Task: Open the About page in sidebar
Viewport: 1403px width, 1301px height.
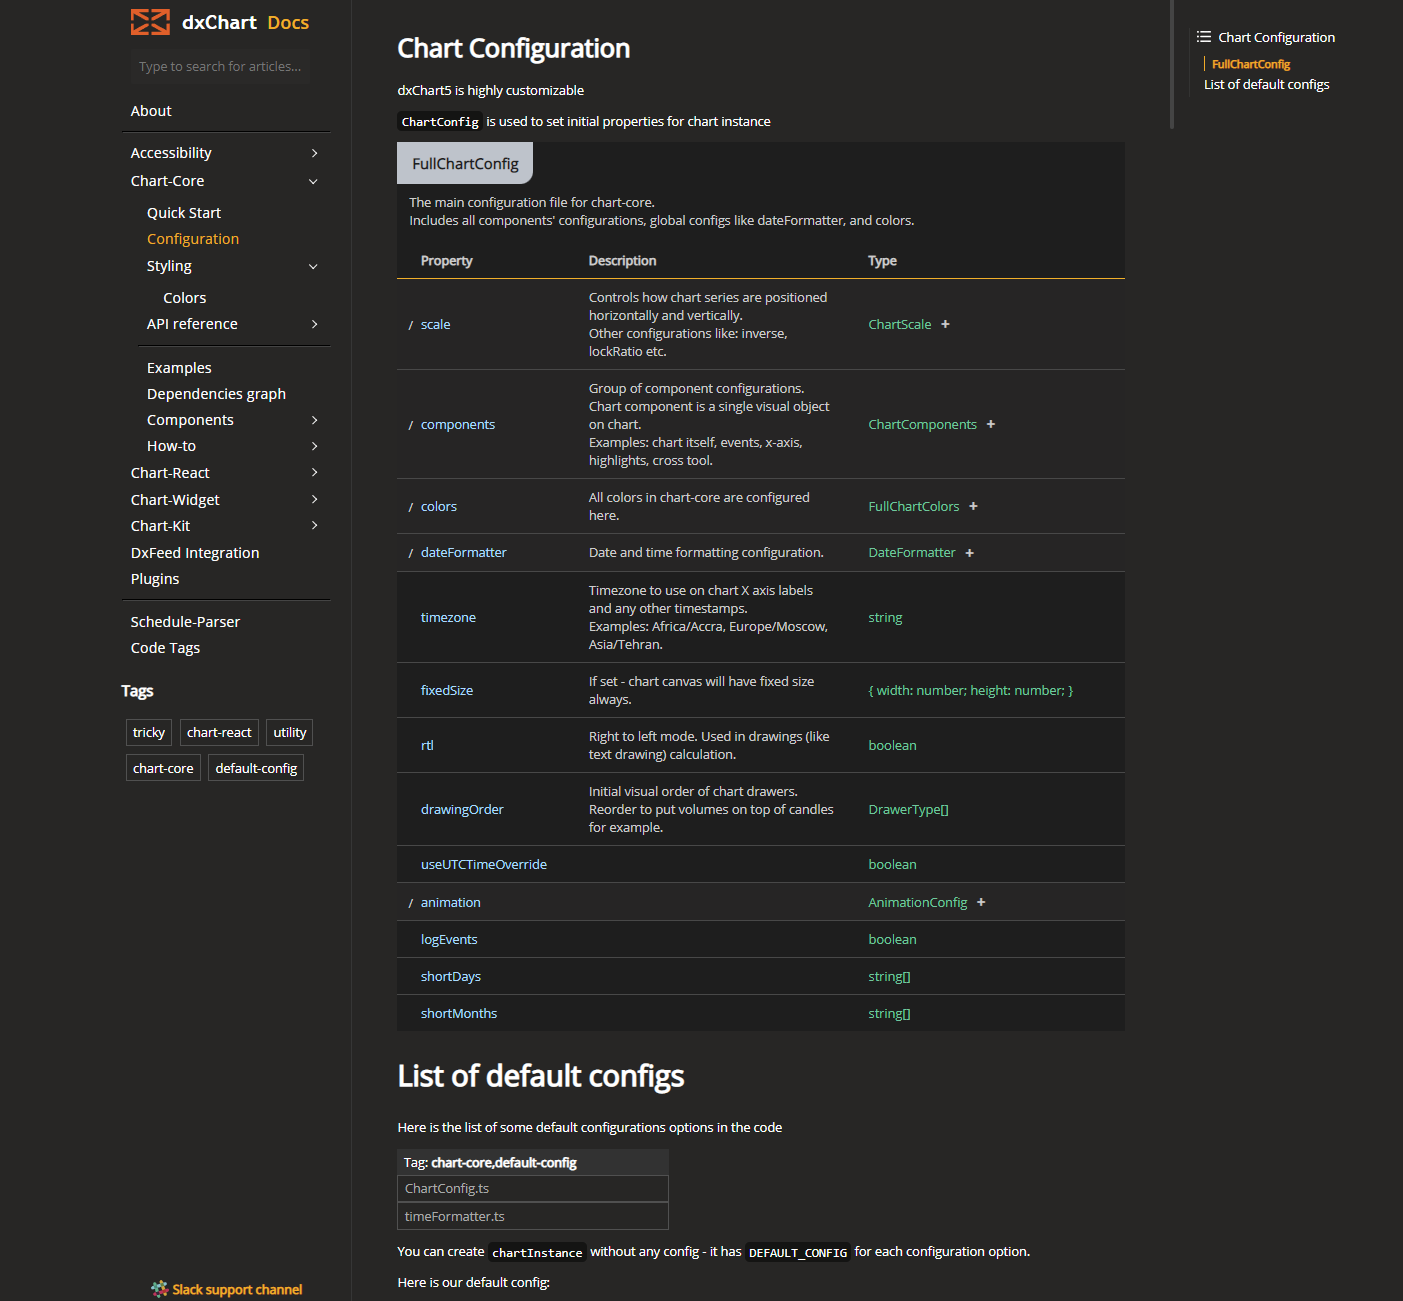Action: [151, 111]
